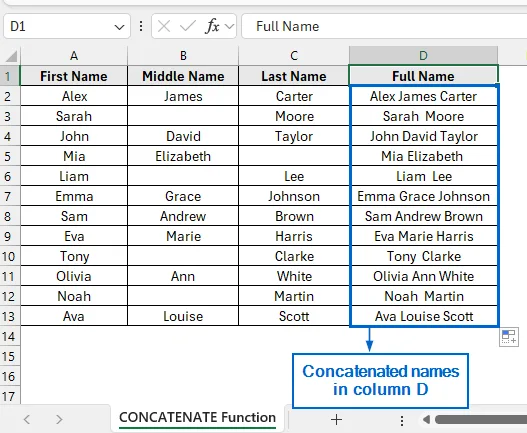
Task: Click the formula bar three-dot handle
Action: point(141,26)
